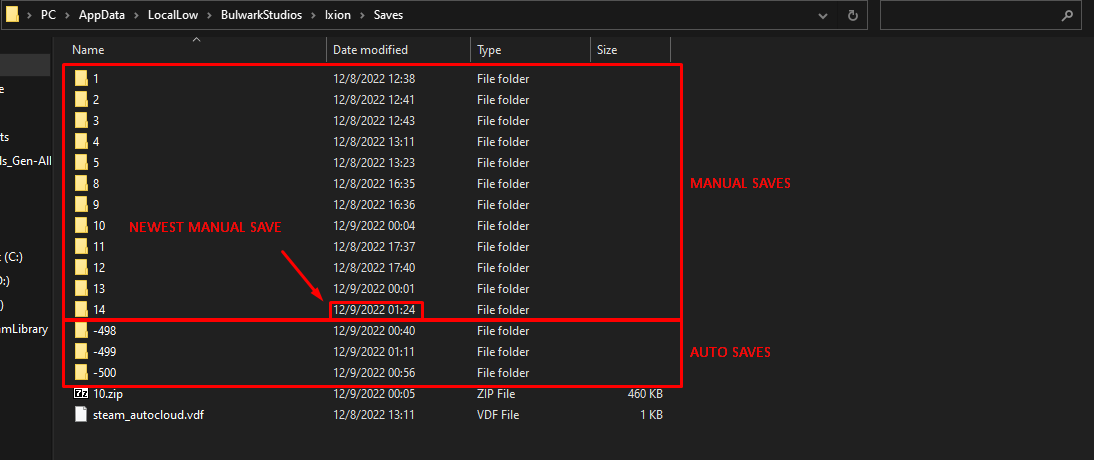Click the refresh button in address bar
Viewport: 1094px width, 460px height.
point(852,16)
